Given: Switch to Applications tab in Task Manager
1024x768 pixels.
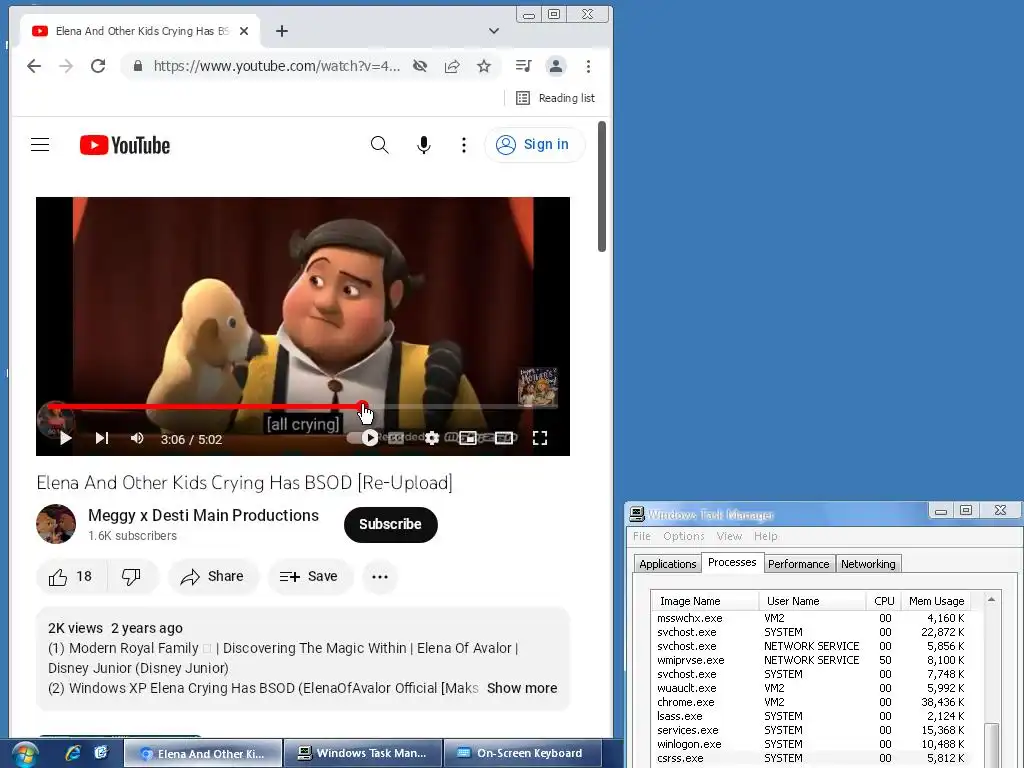Looking at the screenshot, I should coord(667,564).
